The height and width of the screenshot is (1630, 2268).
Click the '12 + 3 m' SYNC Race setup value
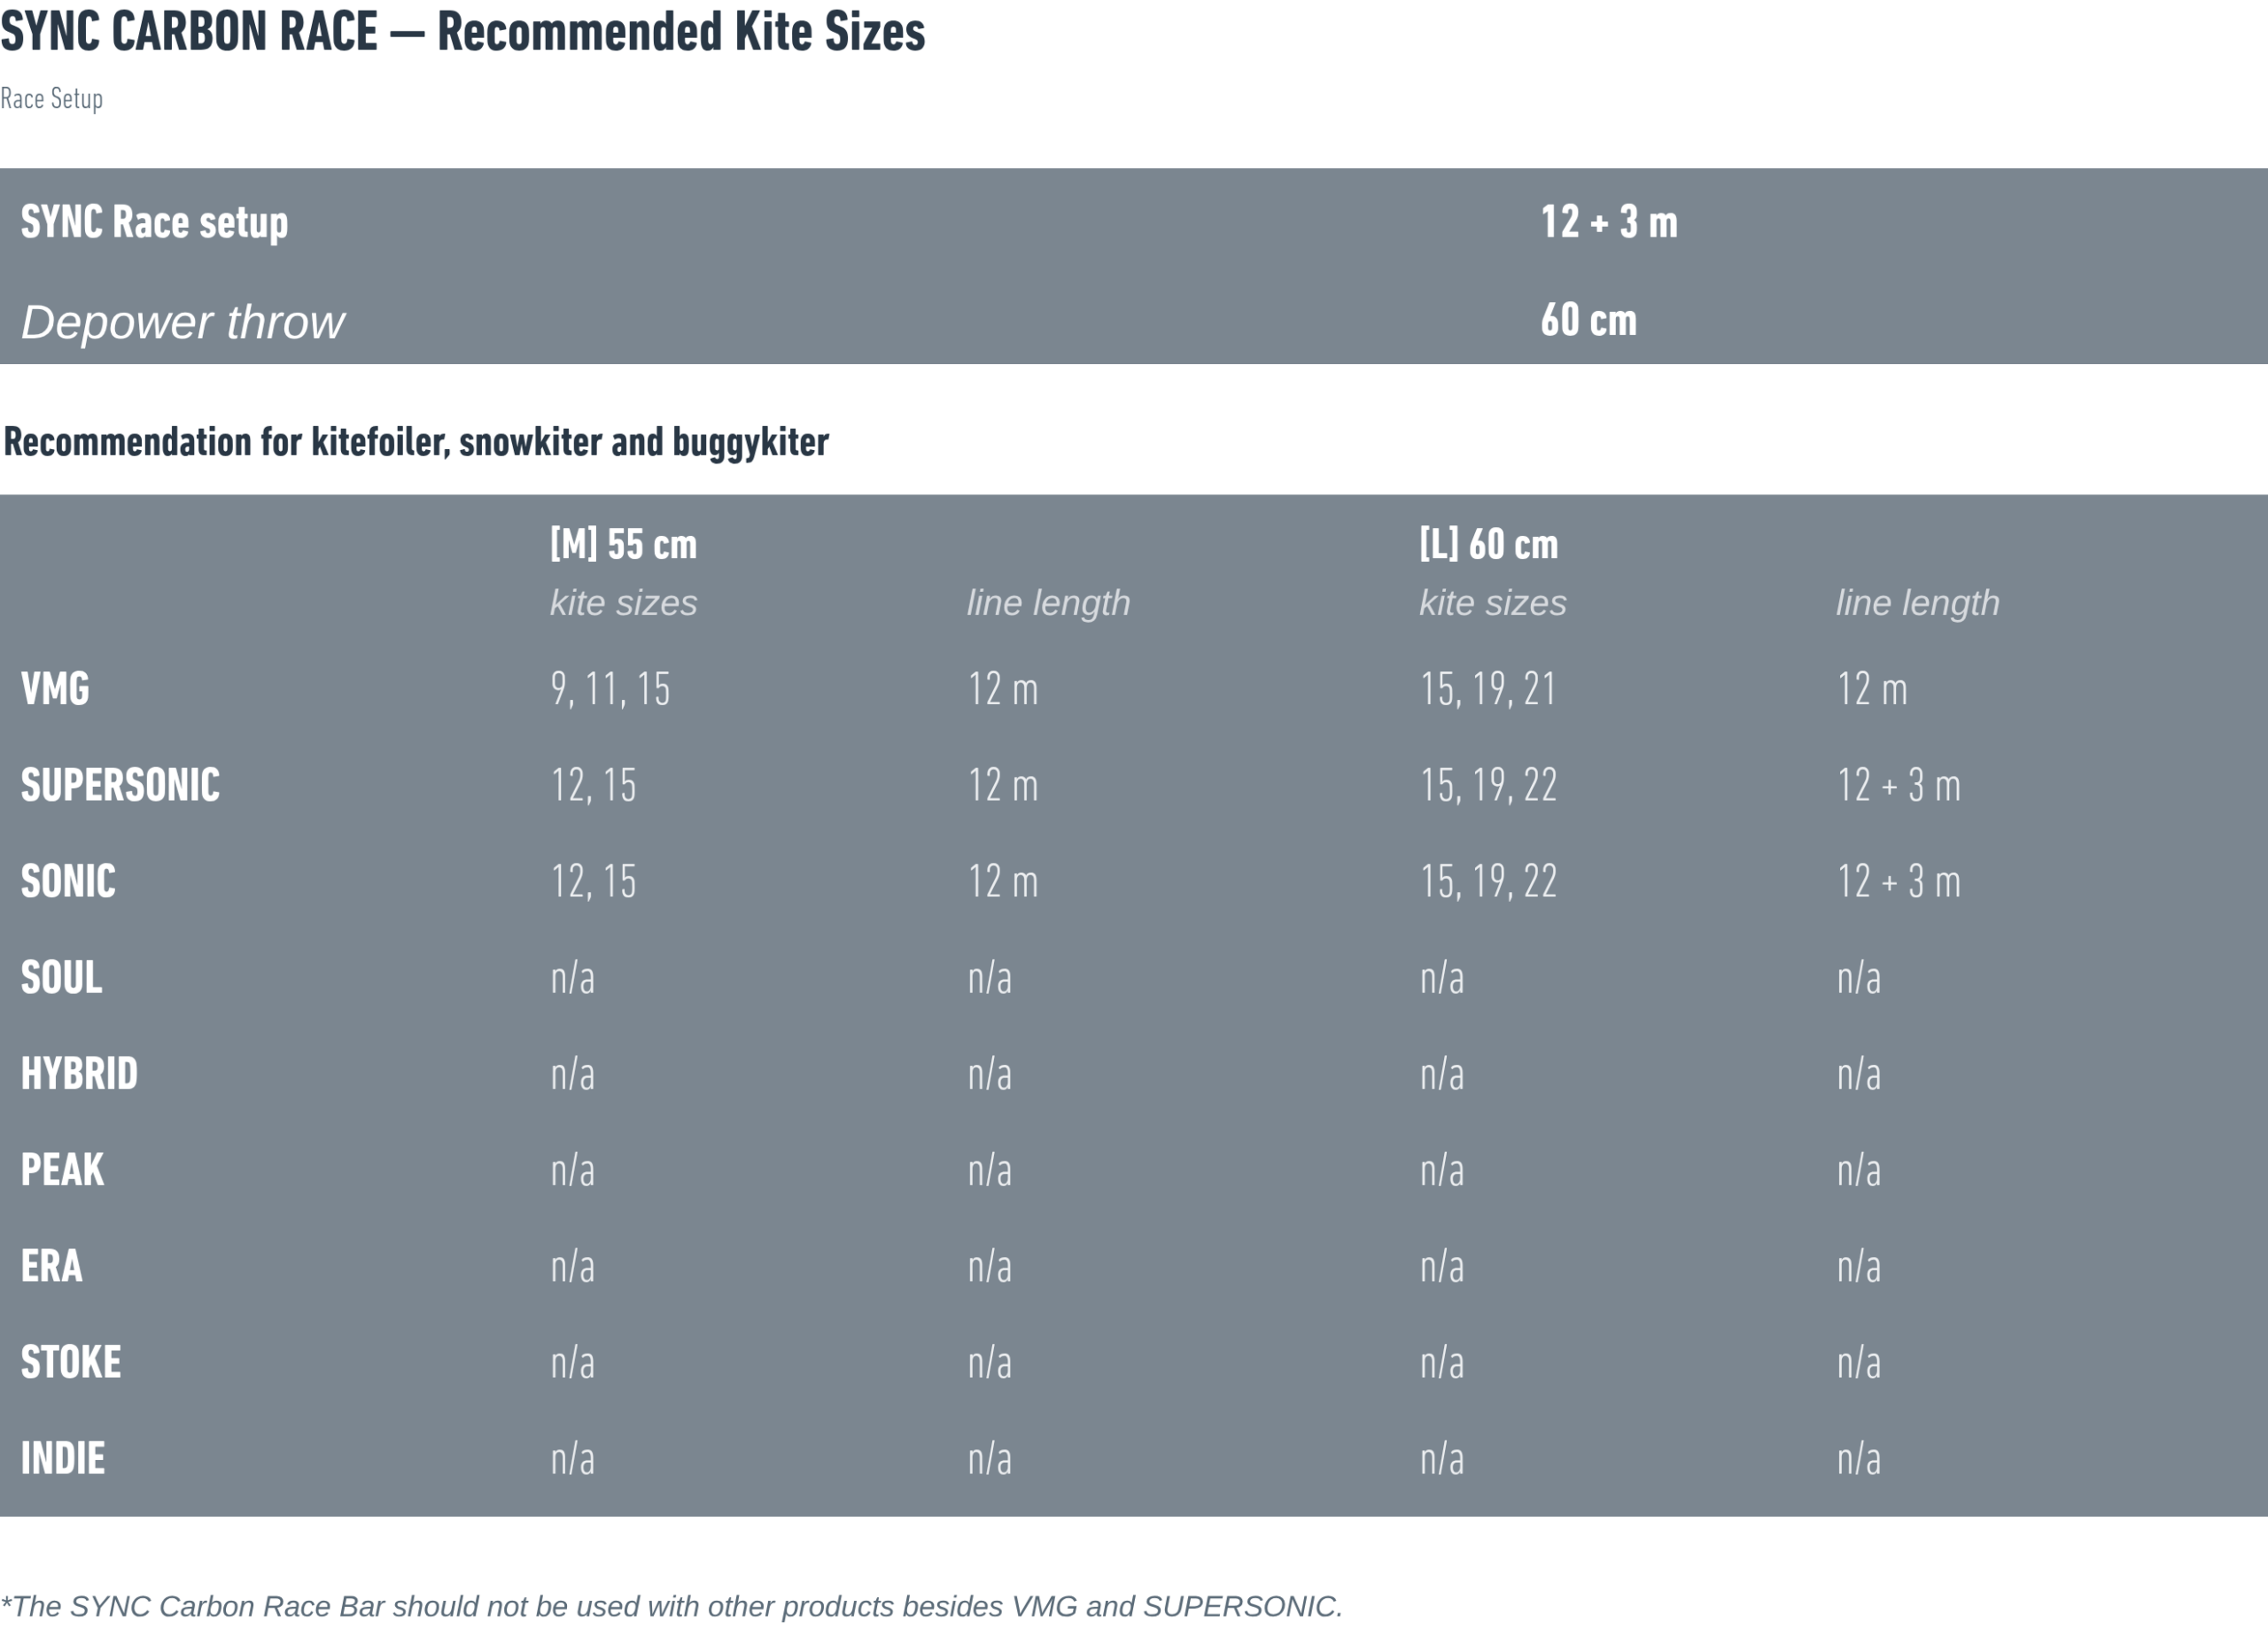click(1609, 222)
